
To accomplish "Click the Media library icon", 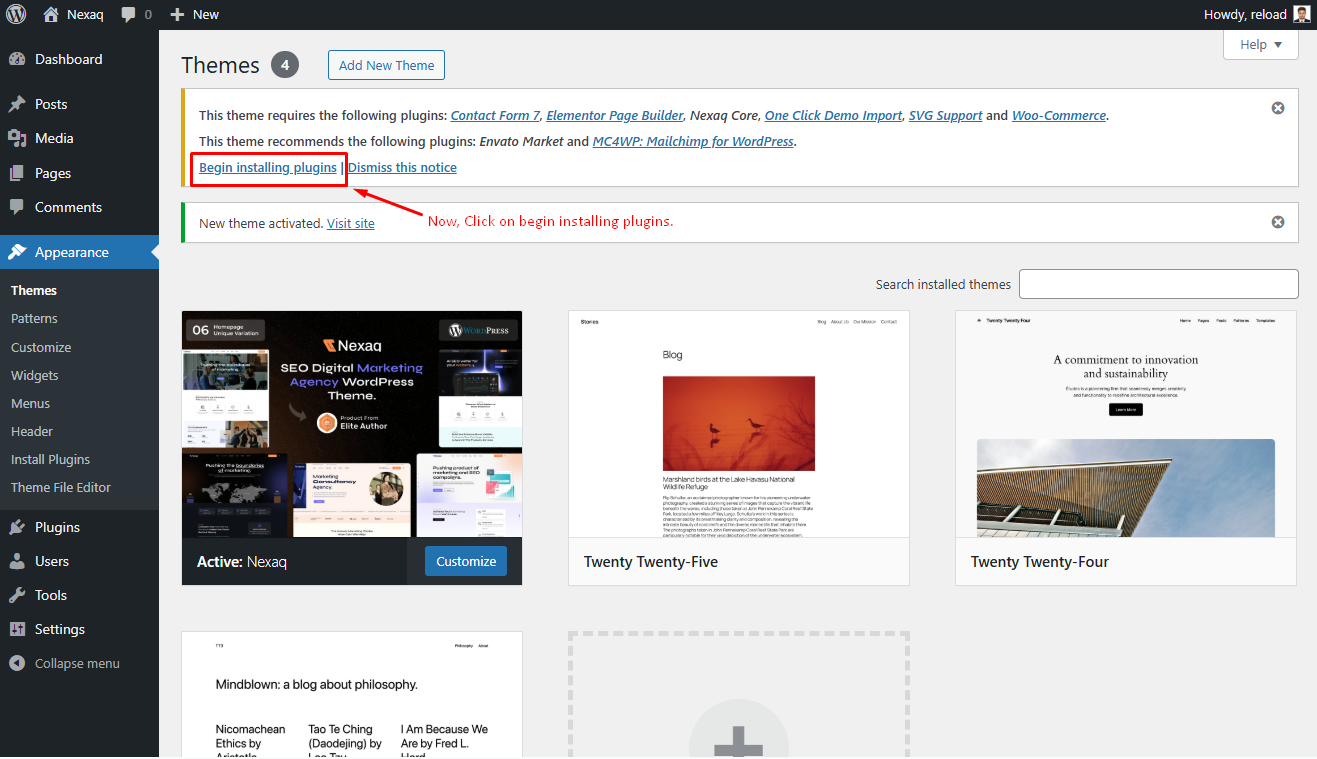I will [x=17, y=138].
